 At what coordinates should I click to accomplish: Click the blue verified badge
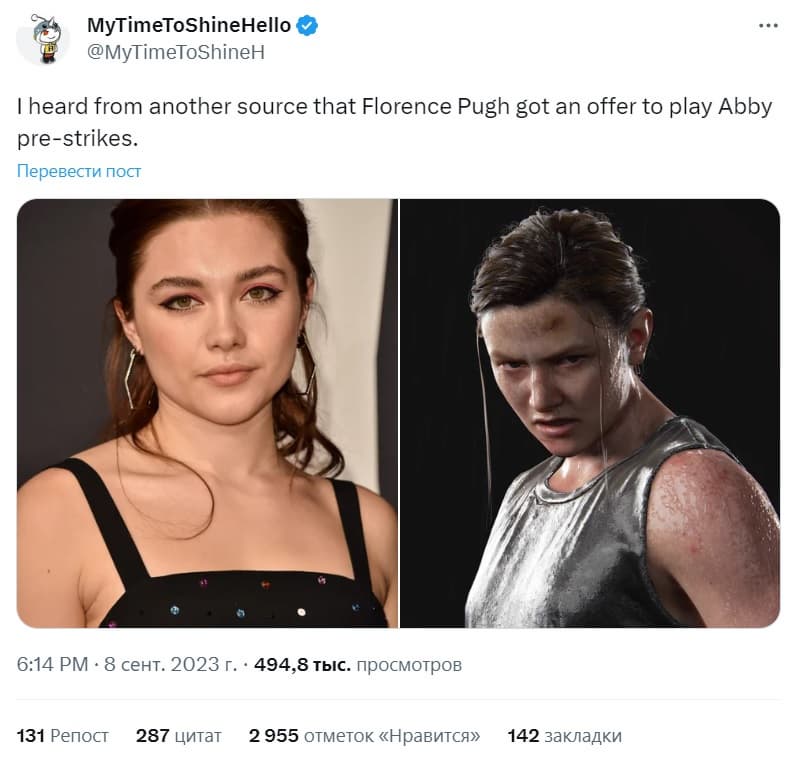tap(307, 27)
